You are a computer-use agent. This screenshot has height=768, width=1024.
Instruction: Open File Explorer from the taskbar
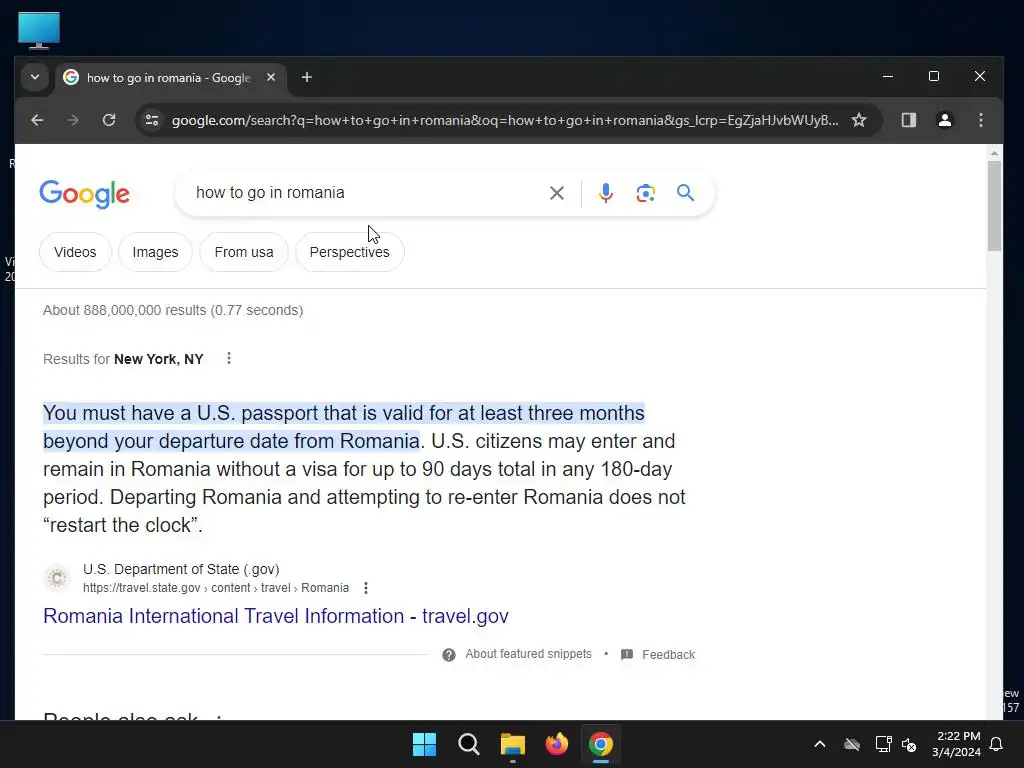tap(513, 744)
